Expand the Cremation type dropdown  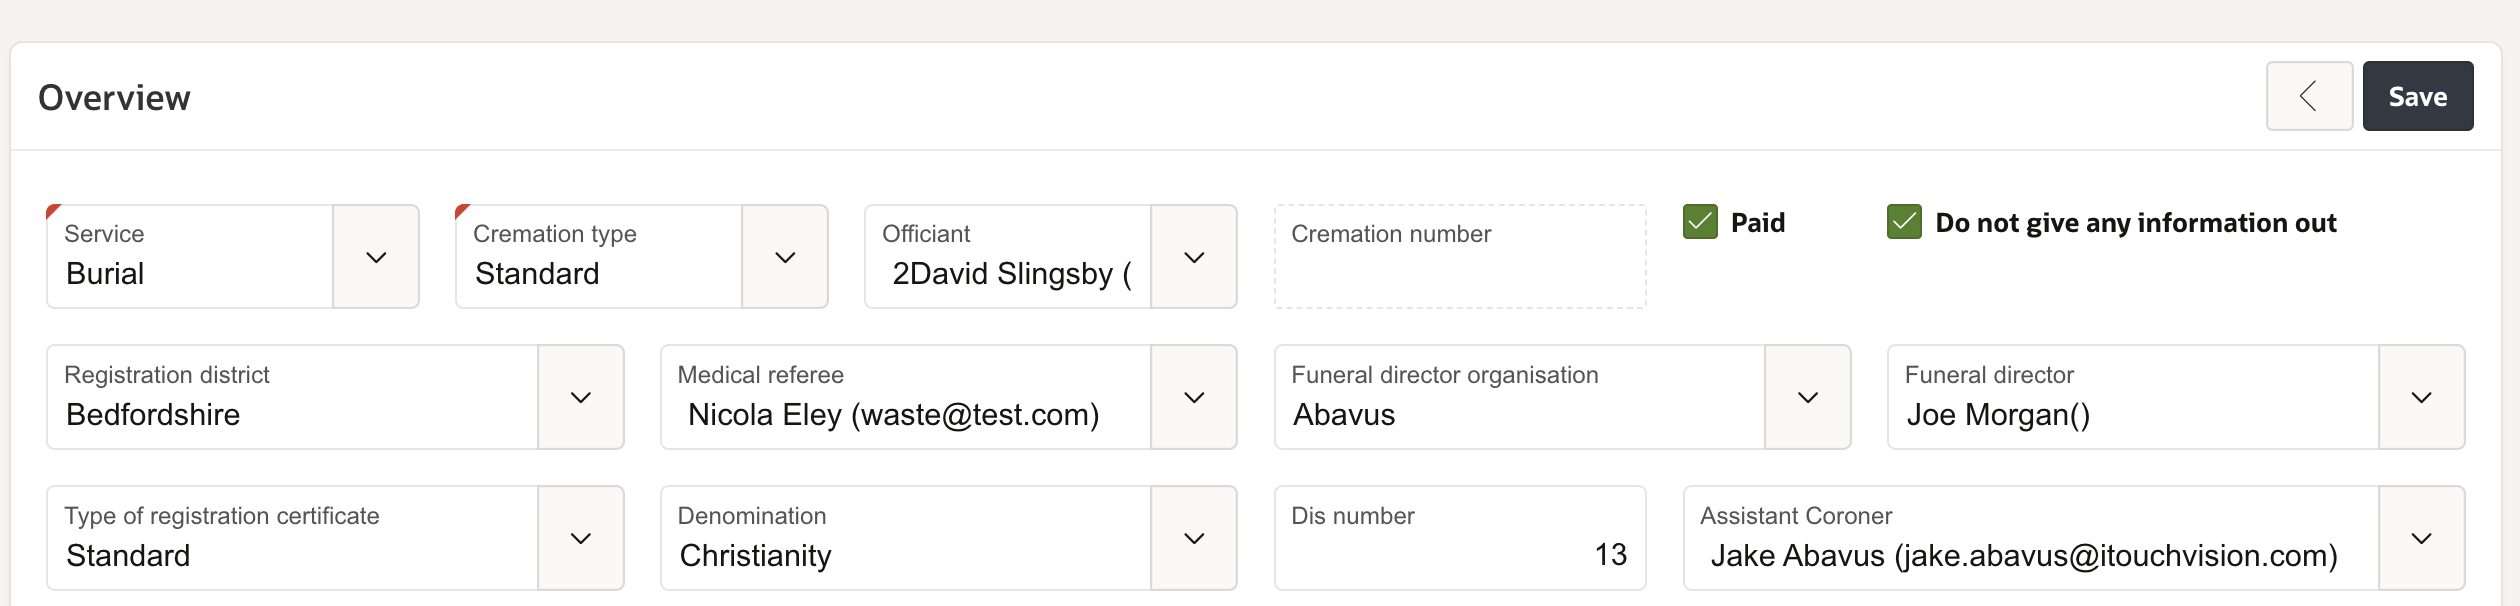click(785, 257)
